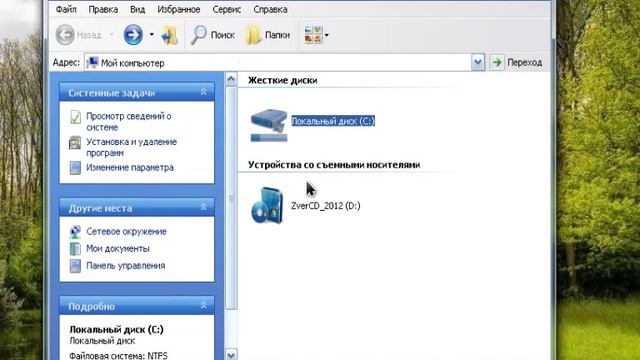Open the Forward history dropdown arrow
This screenshot has width=640, height=360.
click(x=151, y=35)
